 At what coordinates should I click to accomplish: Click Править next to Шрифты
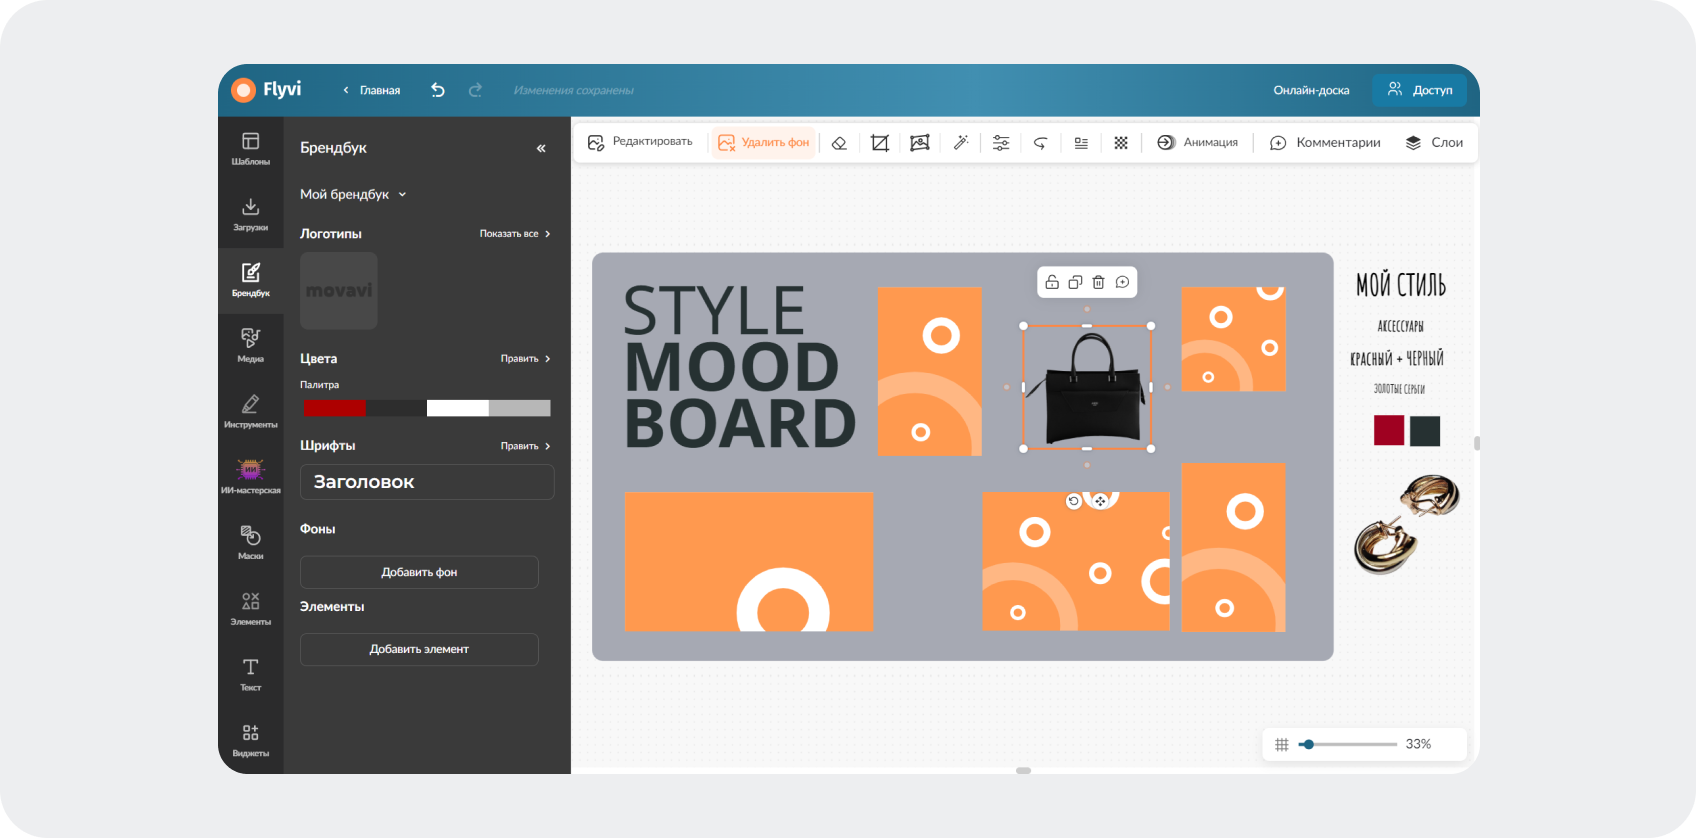click(526, 446)
